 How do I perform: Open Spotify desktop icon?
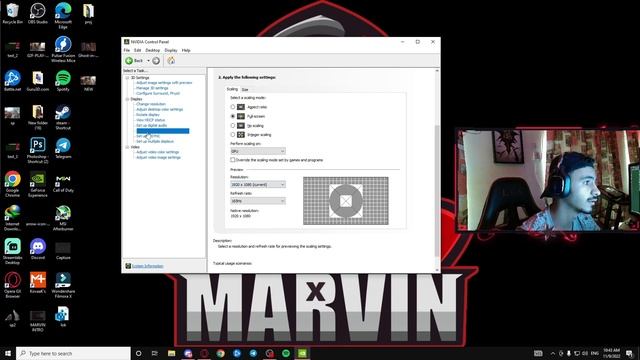(x=63, y=81)
